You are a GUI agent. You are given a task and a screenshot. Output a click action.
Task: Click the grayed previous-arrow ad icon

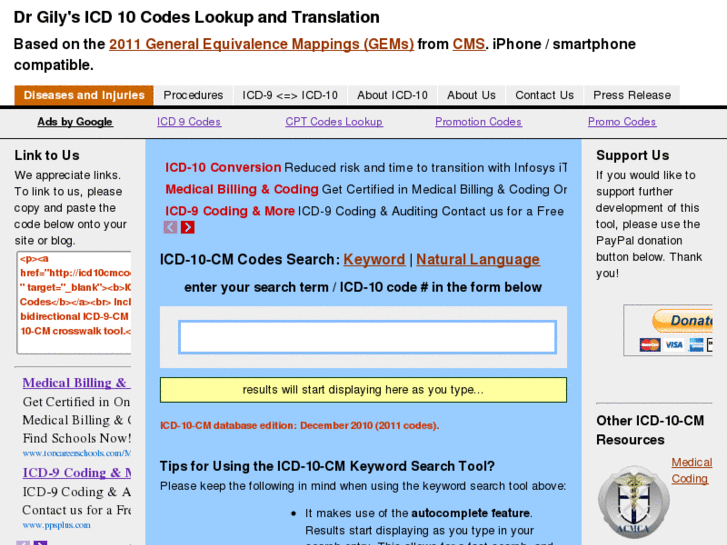point(170,227)
